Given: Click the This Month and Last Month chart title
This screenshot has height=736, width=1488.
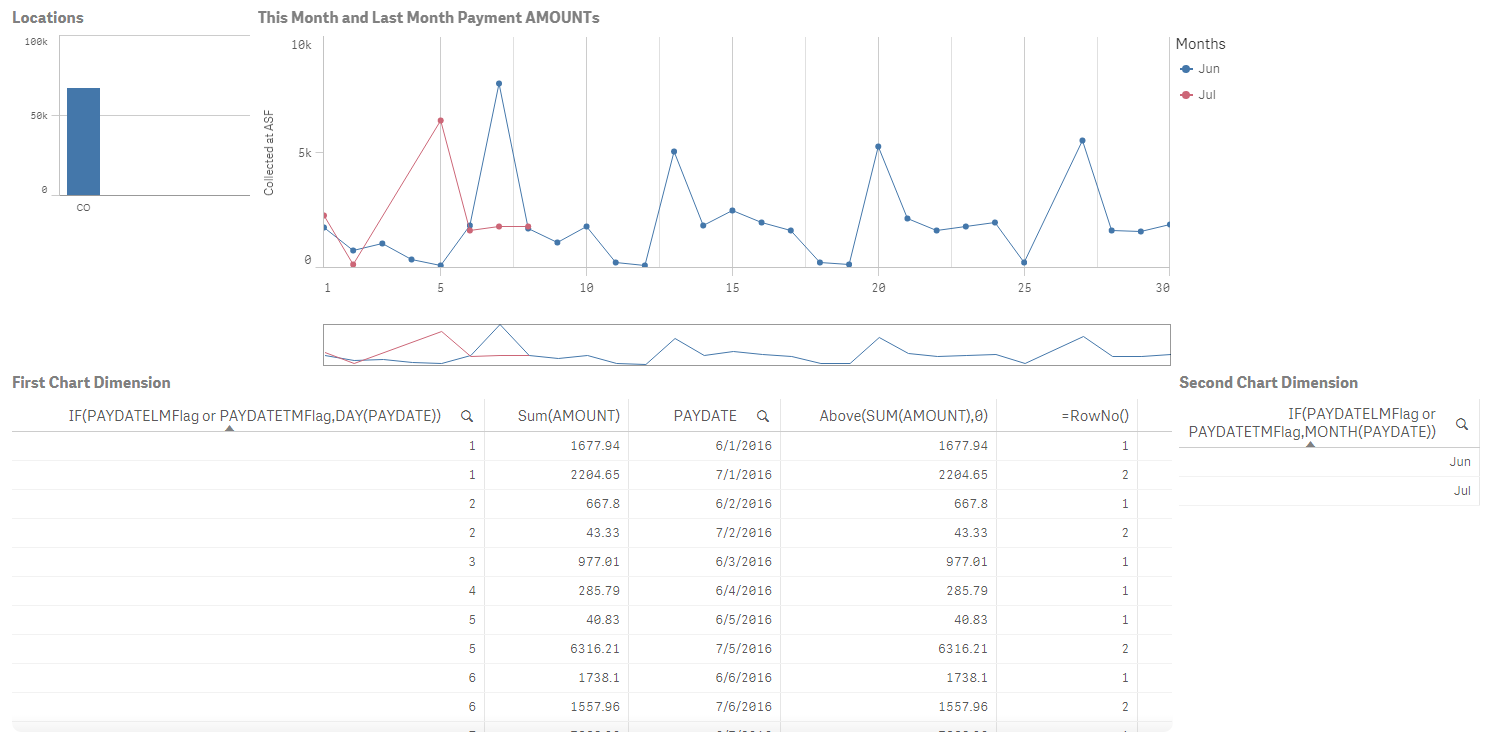Looking at the screenshot, I should 429,18.
